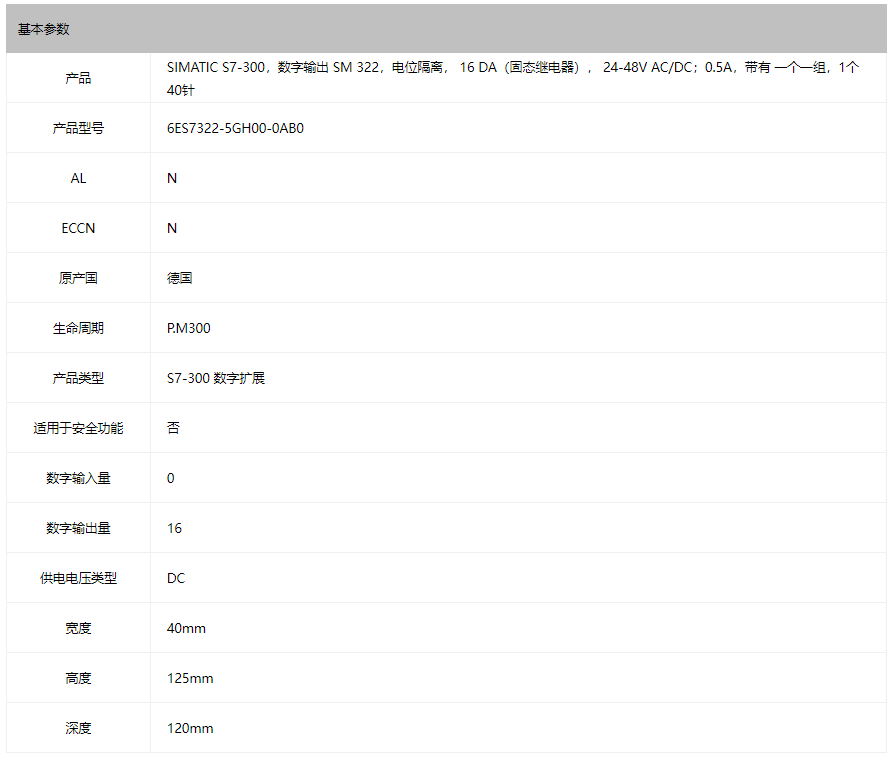Image resolution: width=895 pixels, height=763 pixels.
Task: Click the 基本参数 section header
Action: point(446,29)
